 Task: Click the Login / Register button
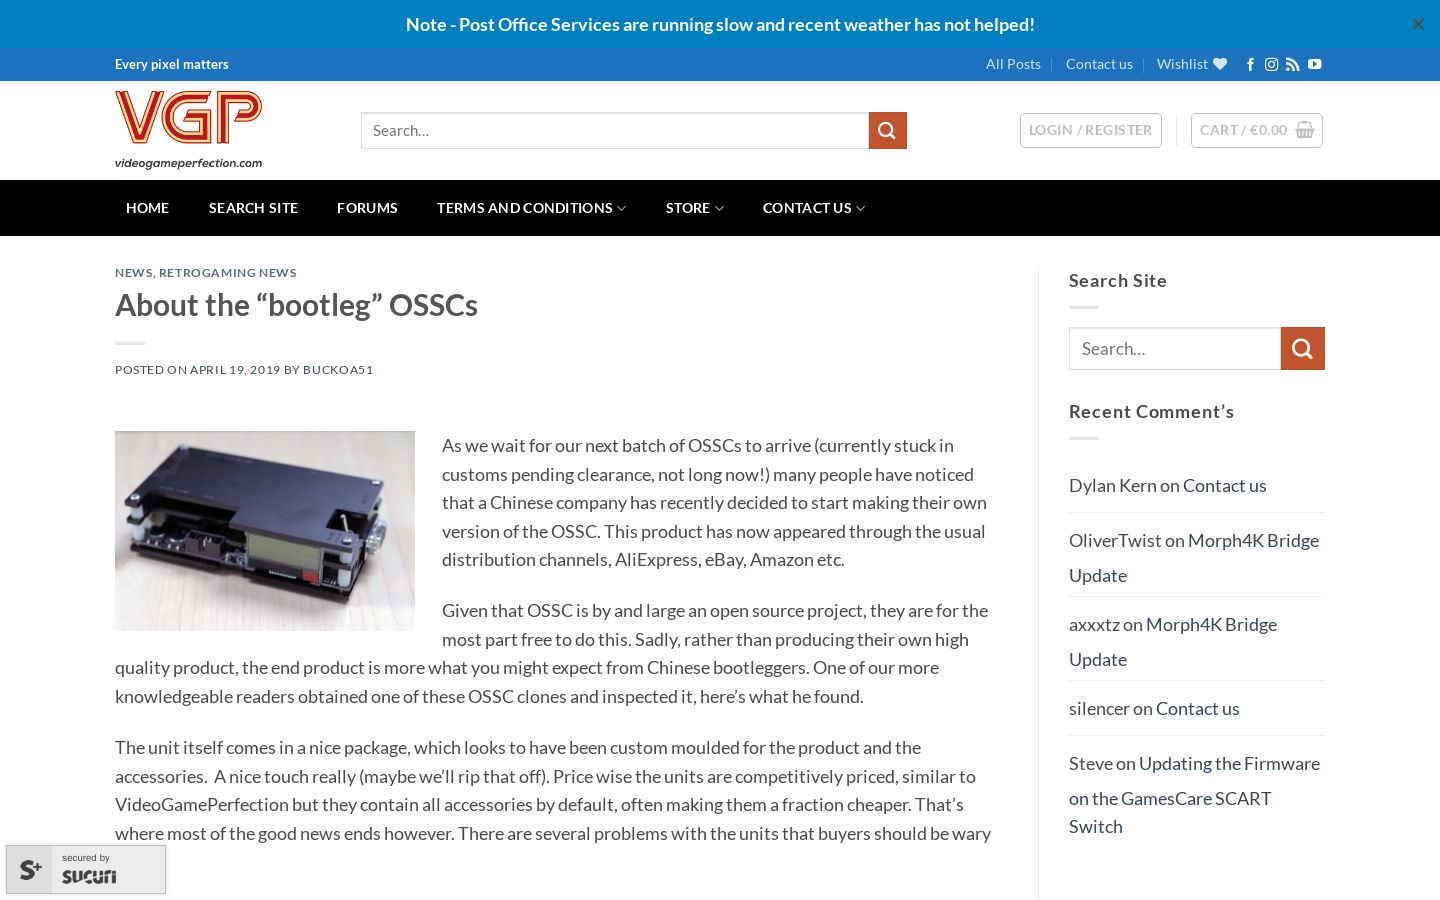pyautogui.click(x=1091, y=130)
